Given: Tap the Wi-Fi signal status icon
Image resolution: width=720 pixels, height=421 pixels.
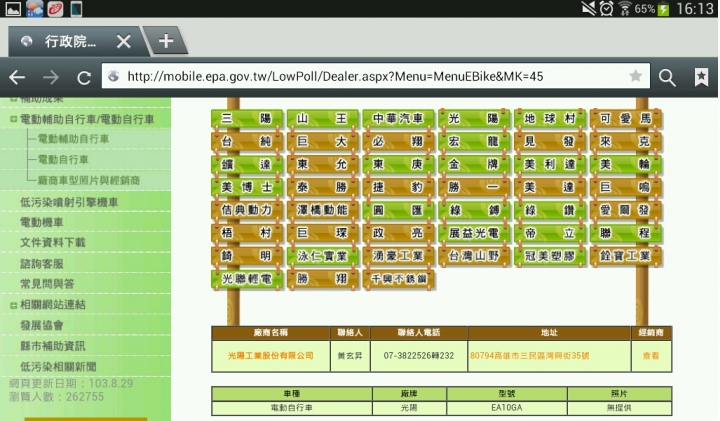Looking at the screenshot, I should pos(624,8).
